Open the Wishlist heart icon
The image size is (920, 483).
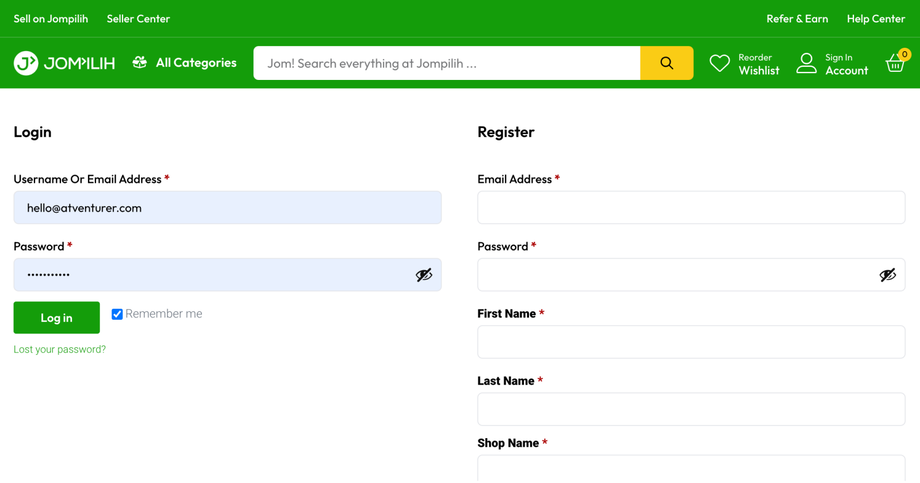click(719, 64)
